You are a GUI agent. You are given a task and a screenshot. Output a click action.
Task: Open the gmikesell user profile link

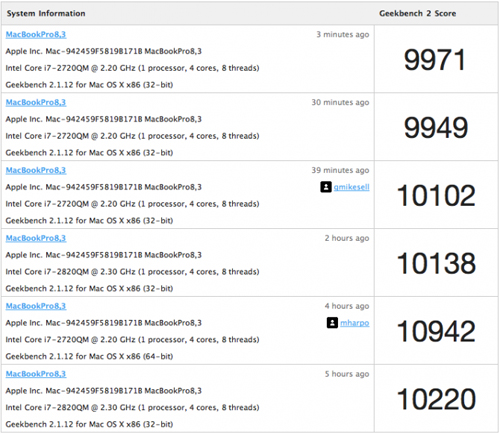click(x=351, y=187)
